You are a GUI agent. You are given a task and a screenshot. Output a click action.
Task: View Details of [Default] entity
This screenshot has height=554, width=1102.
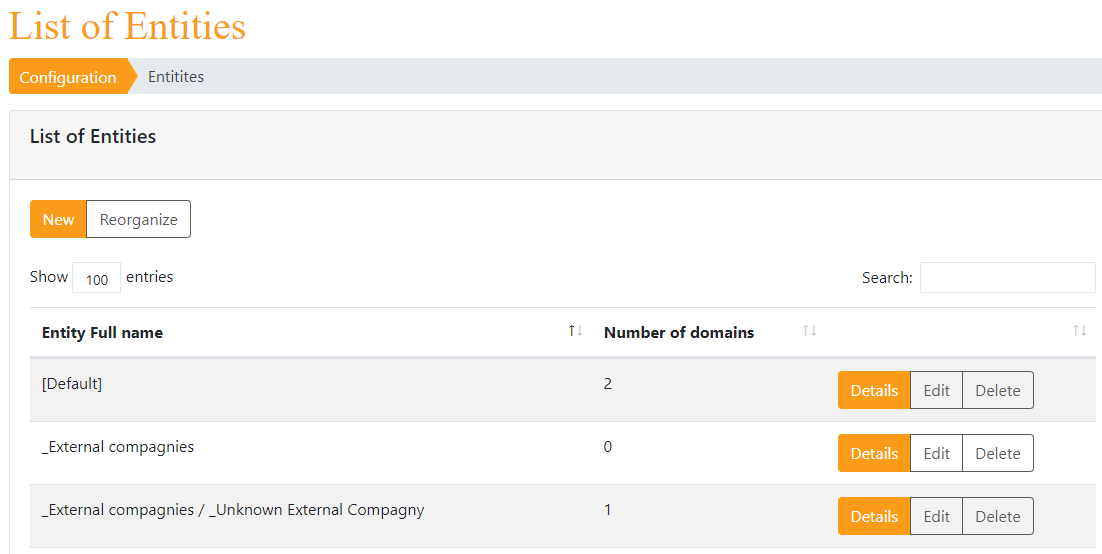874,390
